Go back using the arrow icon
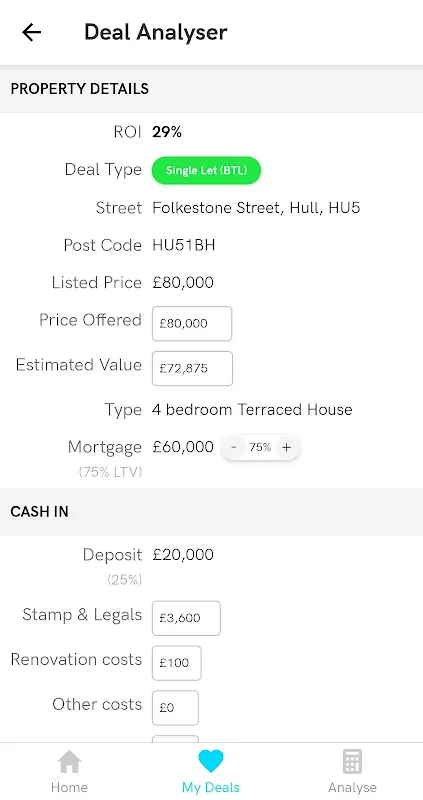 point(32,32)
